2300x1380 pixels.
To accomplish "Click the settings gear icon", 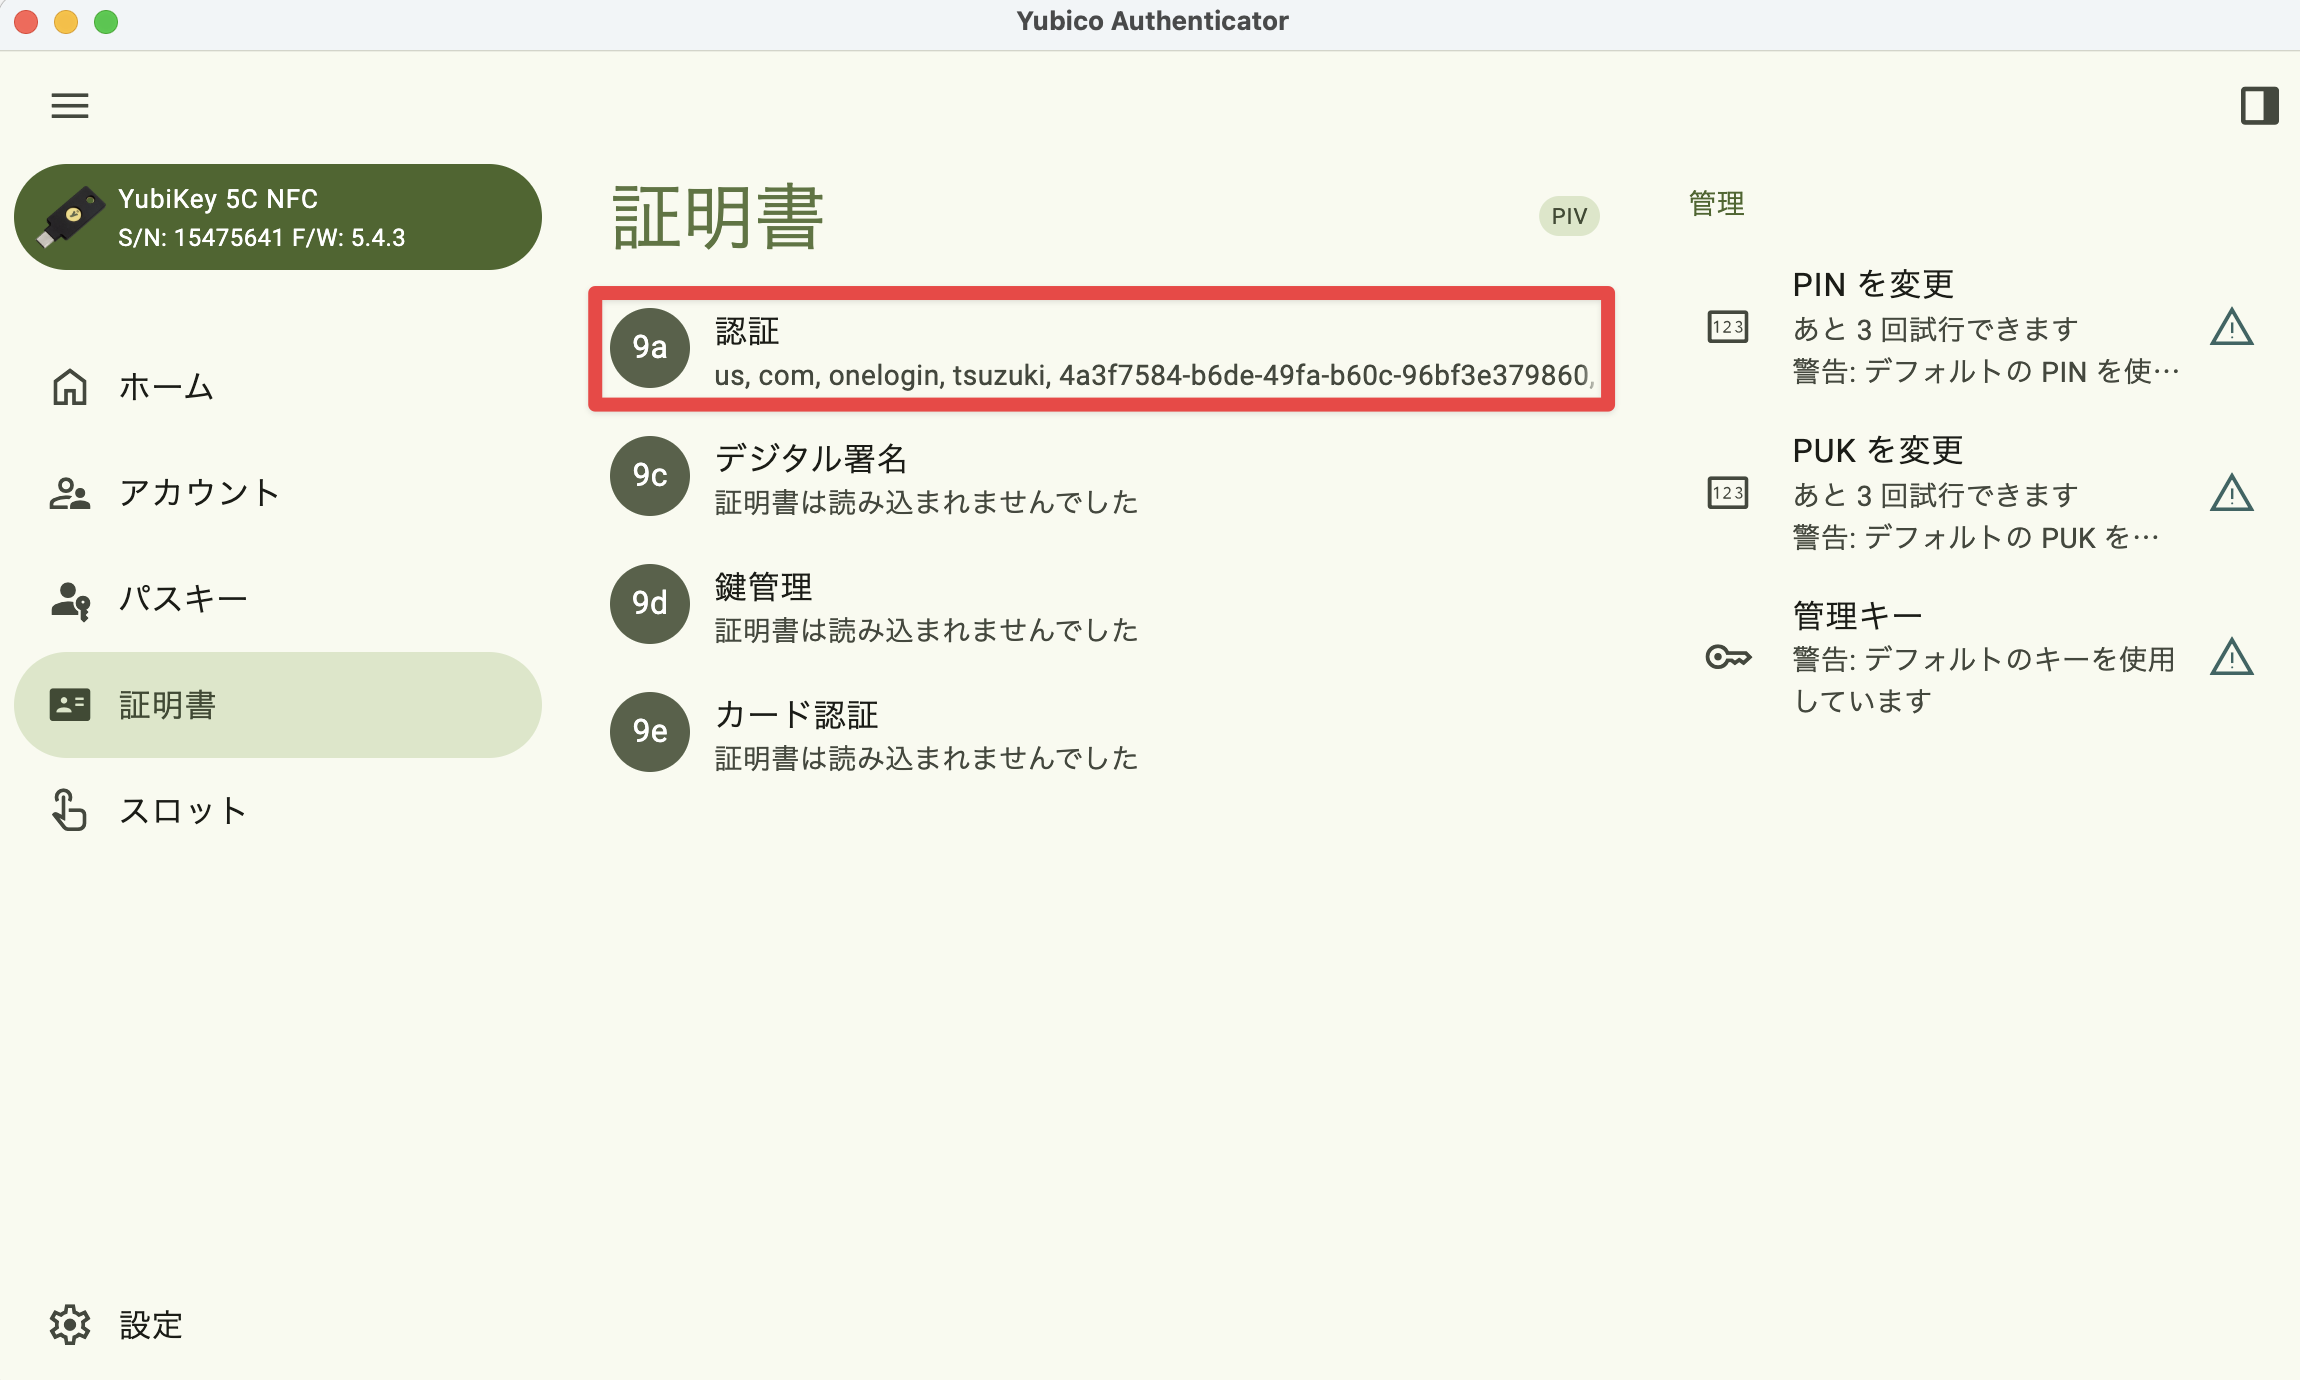I will click(x=70, y=1324).
